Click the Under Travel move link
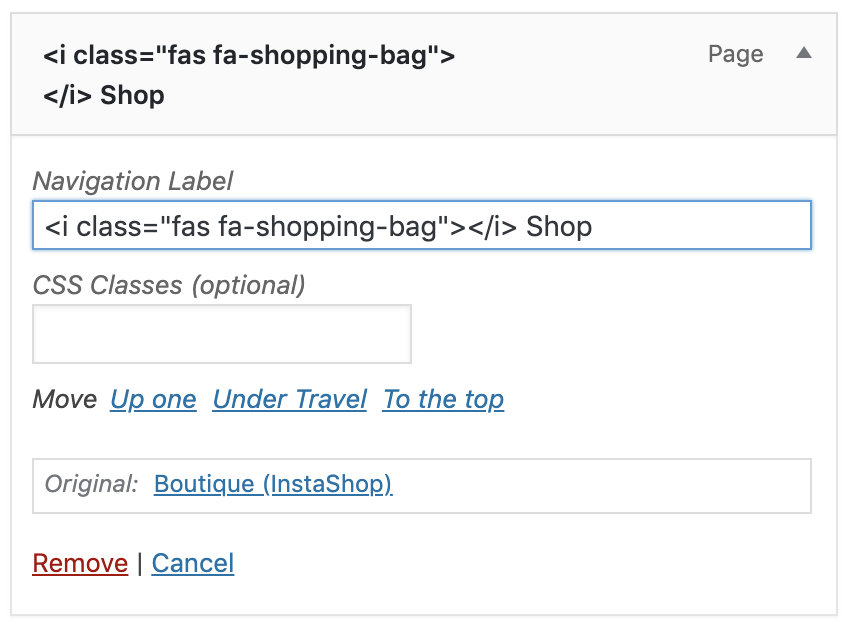Viewport: 858px width, 632px height. 290,400
